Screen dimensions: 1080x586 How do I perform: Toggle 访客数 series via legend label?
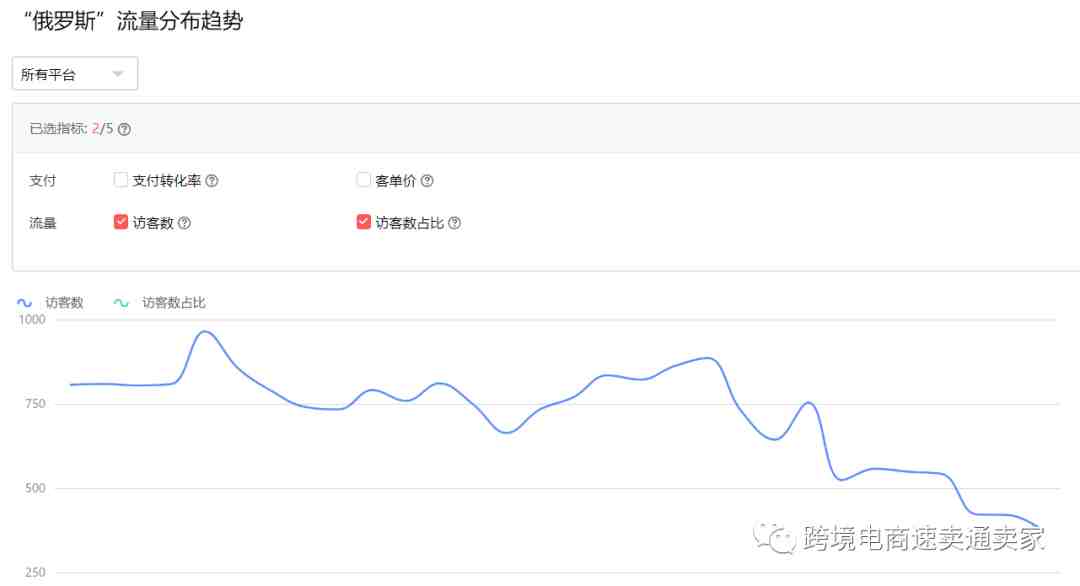(x=64, y=303)
